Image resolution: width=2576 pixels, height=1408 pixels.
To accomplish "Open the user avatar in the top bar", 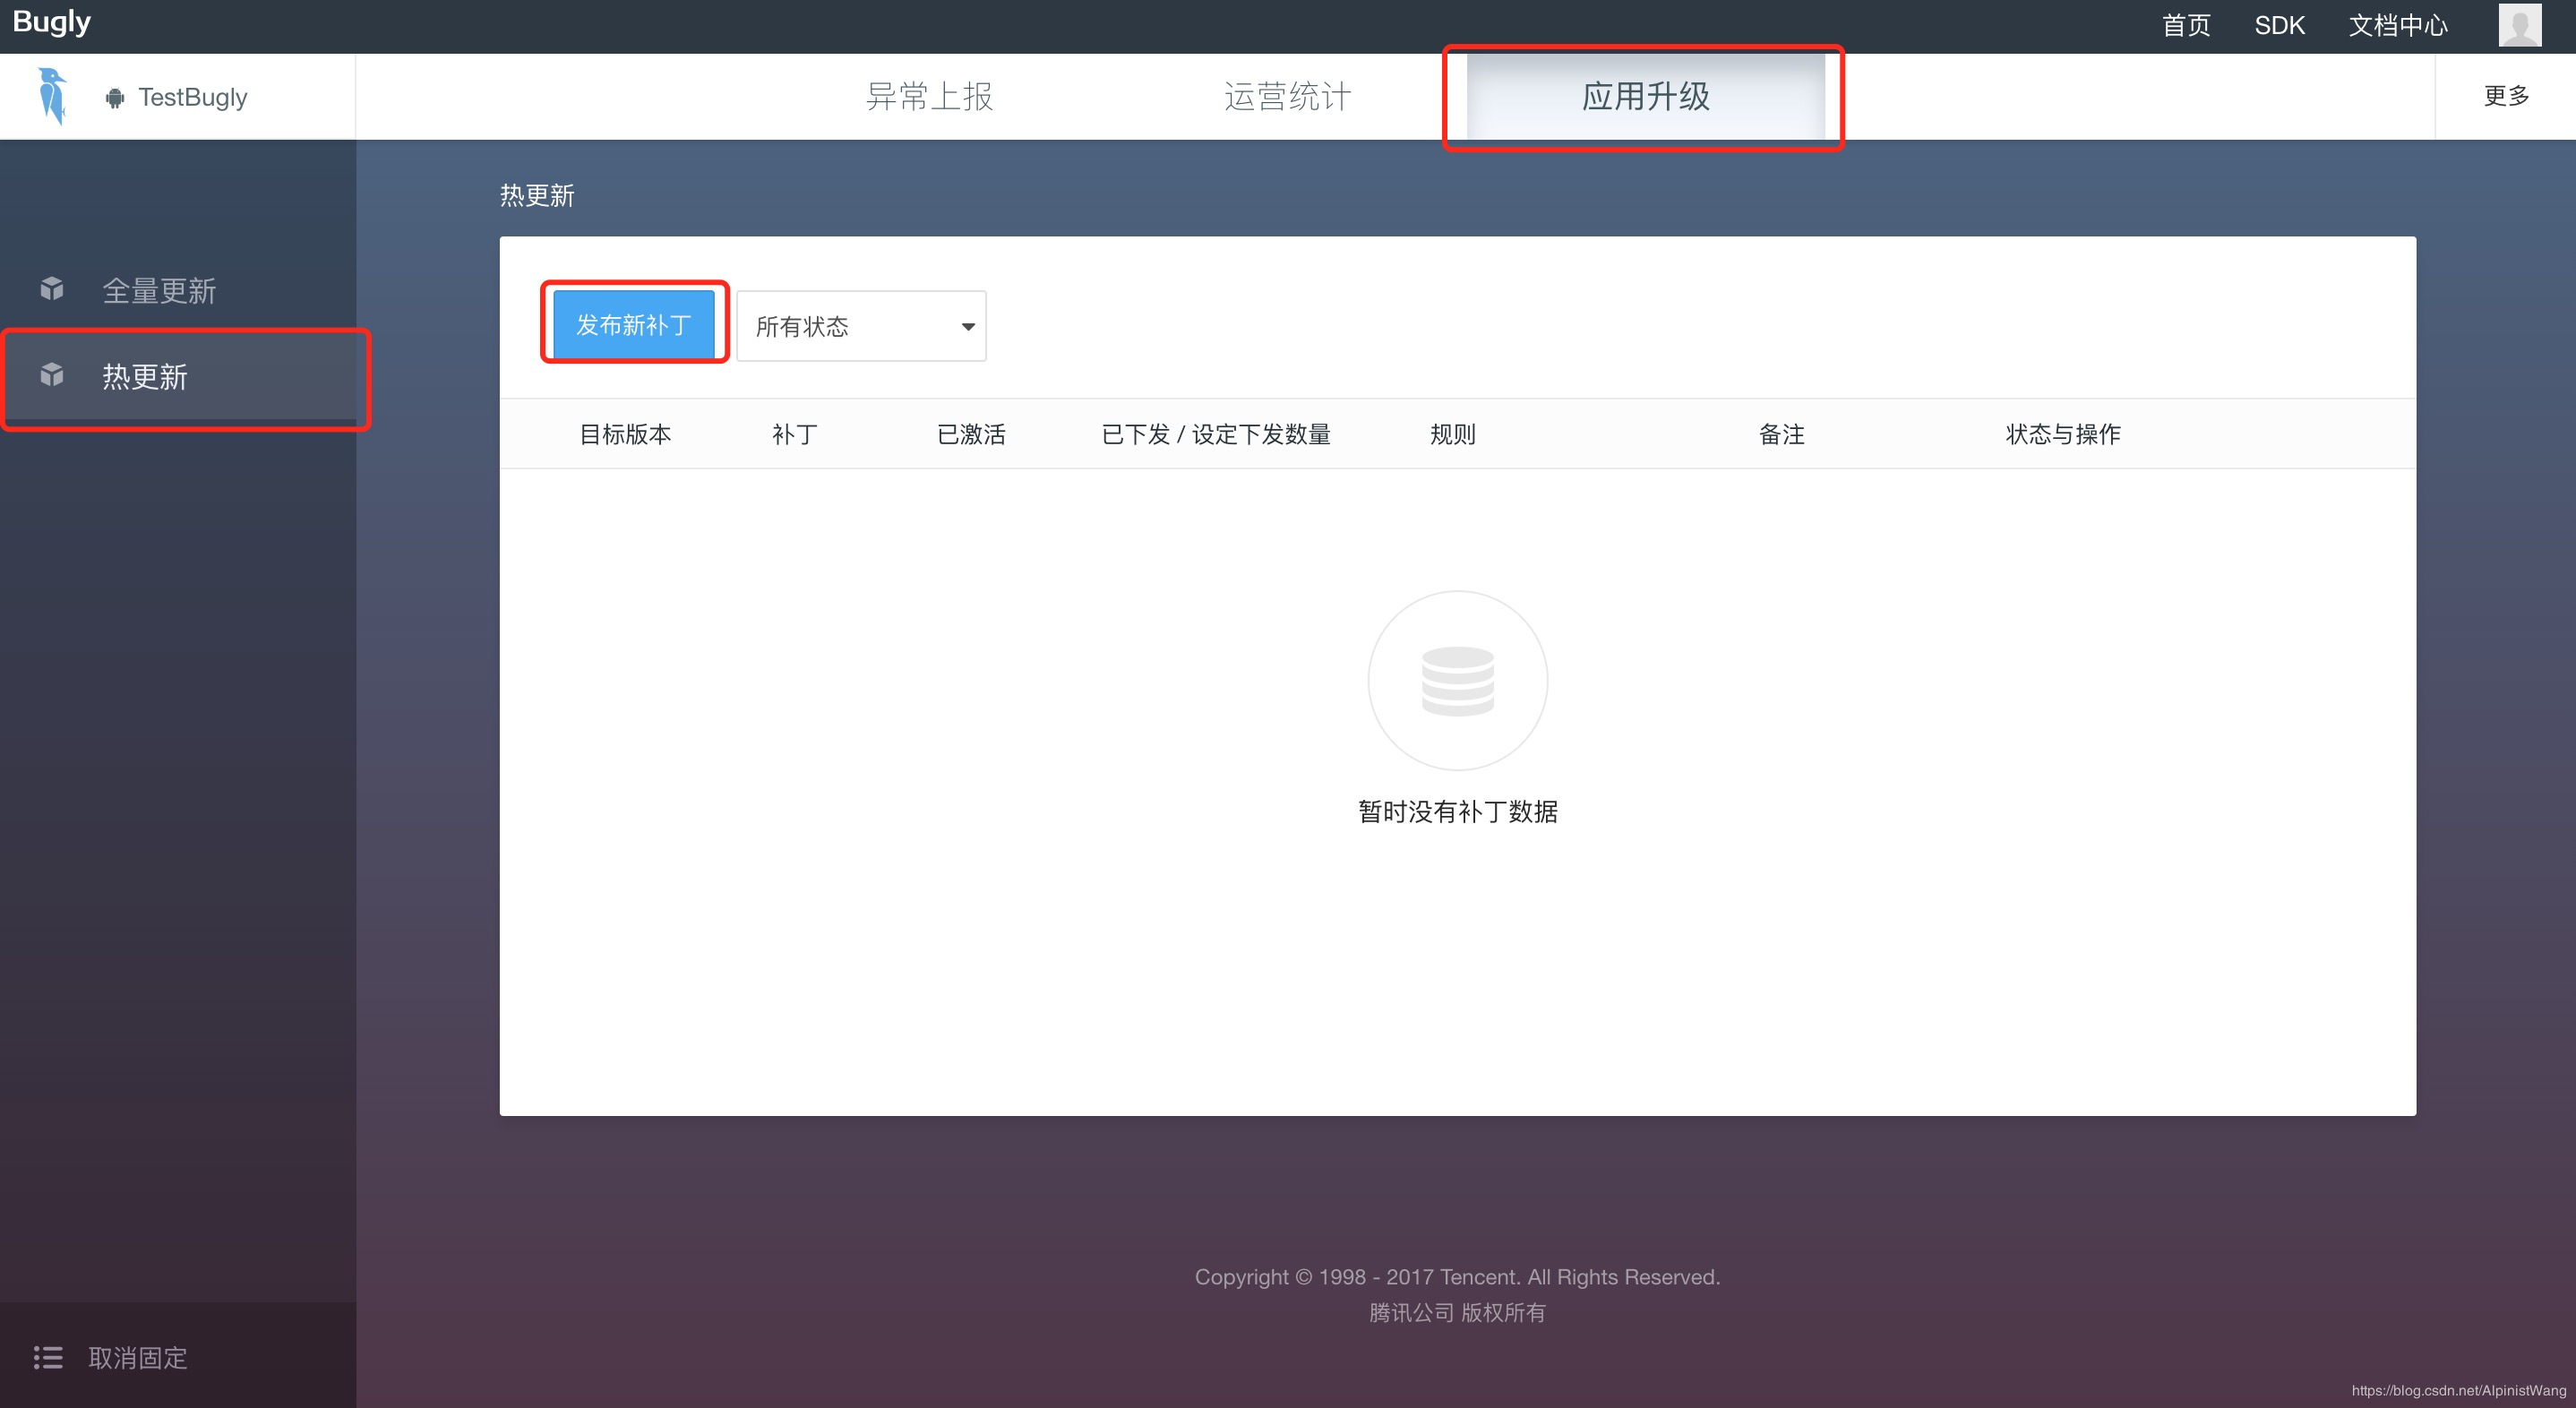I will pyautogui.click(x=2520, y=24).
